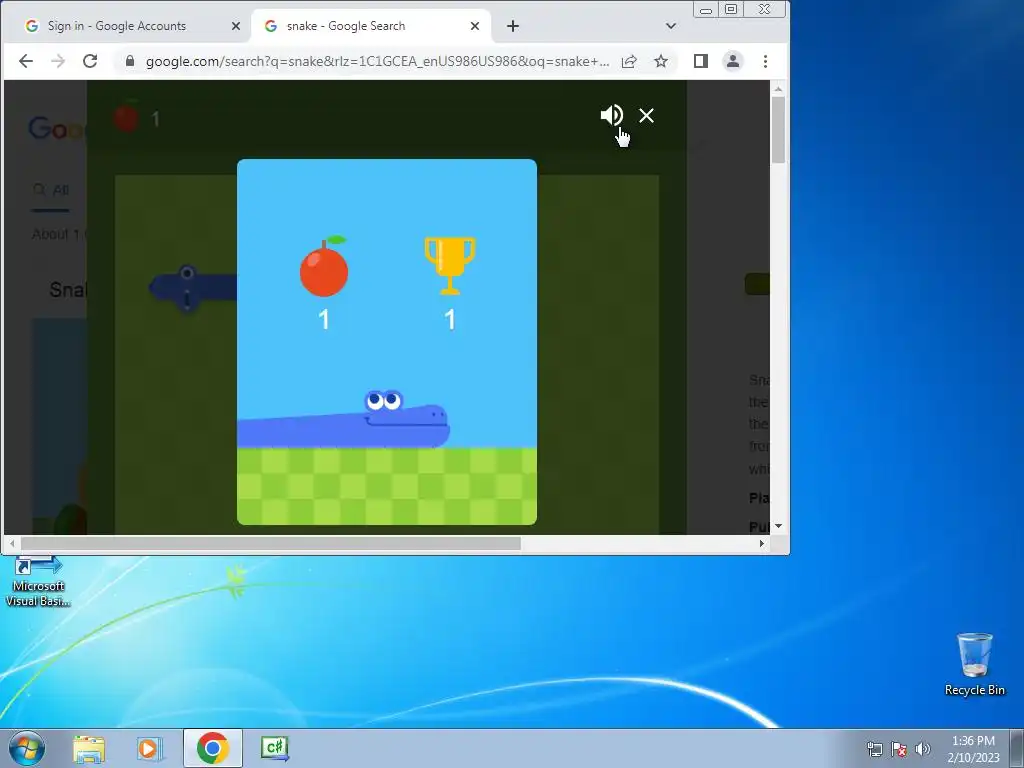
Task: Open File Explorer from taskbar
Action: [x=89, y=748]
